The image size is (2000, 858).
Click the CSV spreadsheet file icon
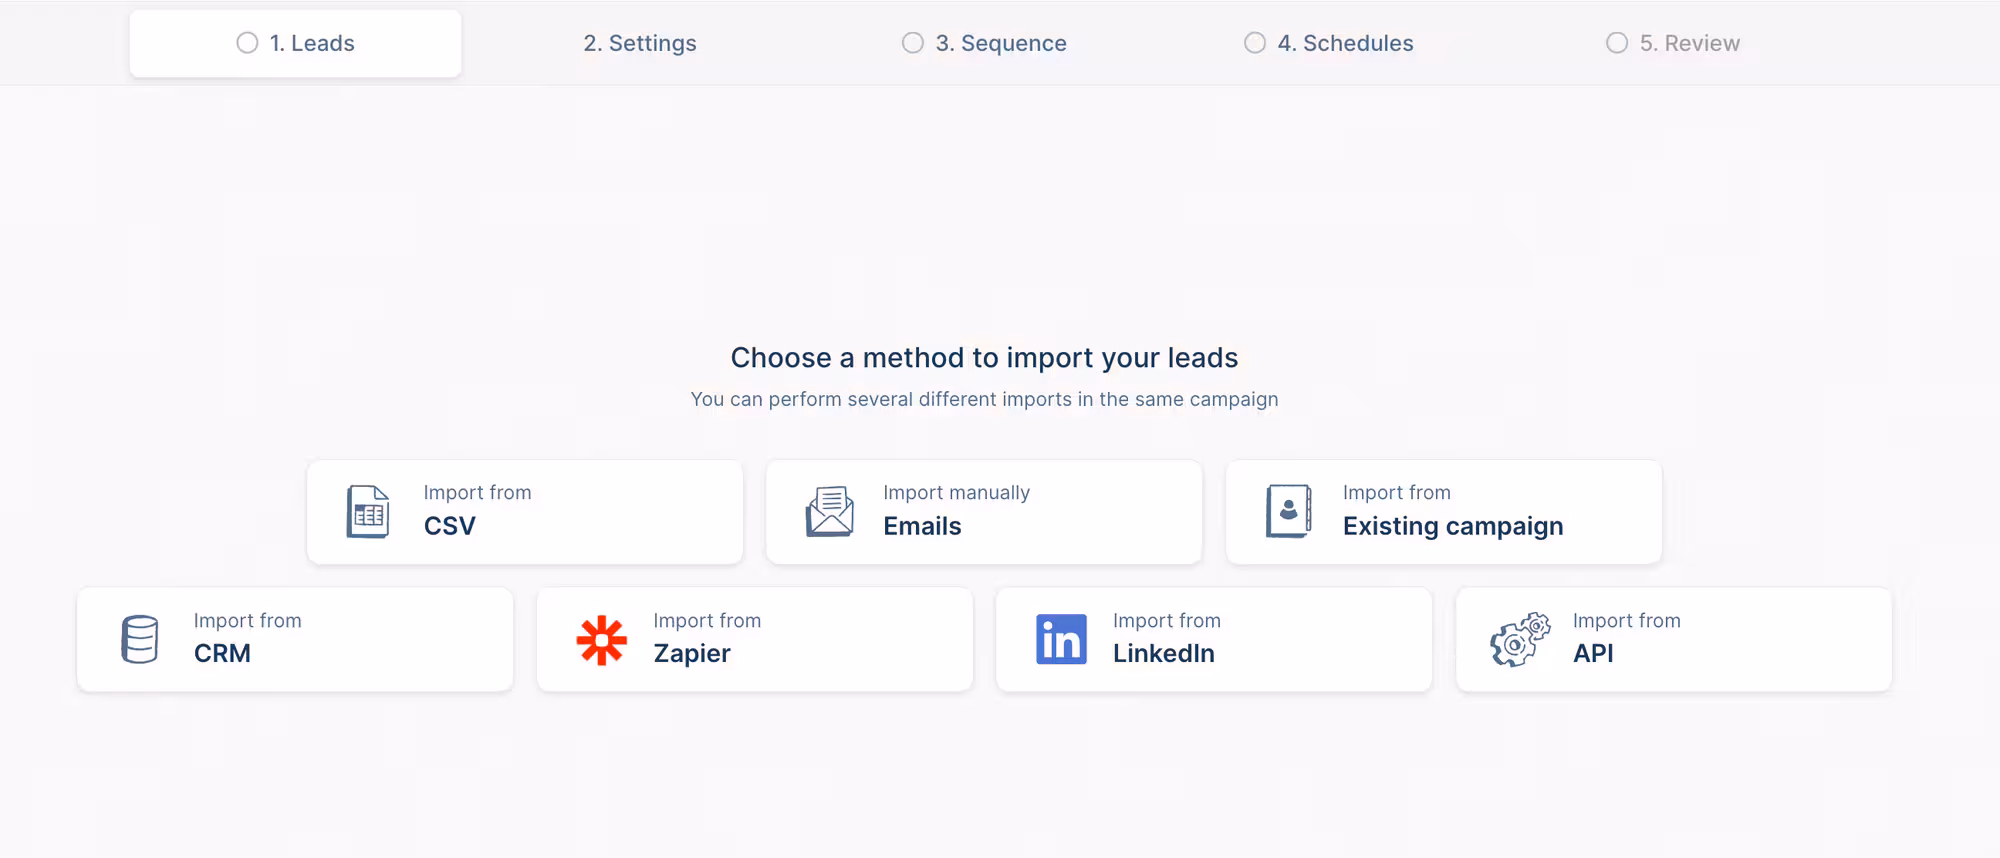coord(367,512)
